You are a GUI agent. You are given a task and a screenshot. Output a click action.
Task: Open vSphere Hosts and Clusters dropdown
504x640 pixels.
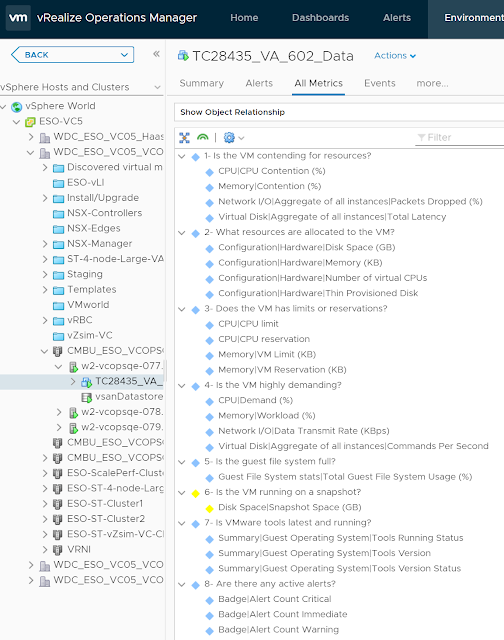(157, 87)
